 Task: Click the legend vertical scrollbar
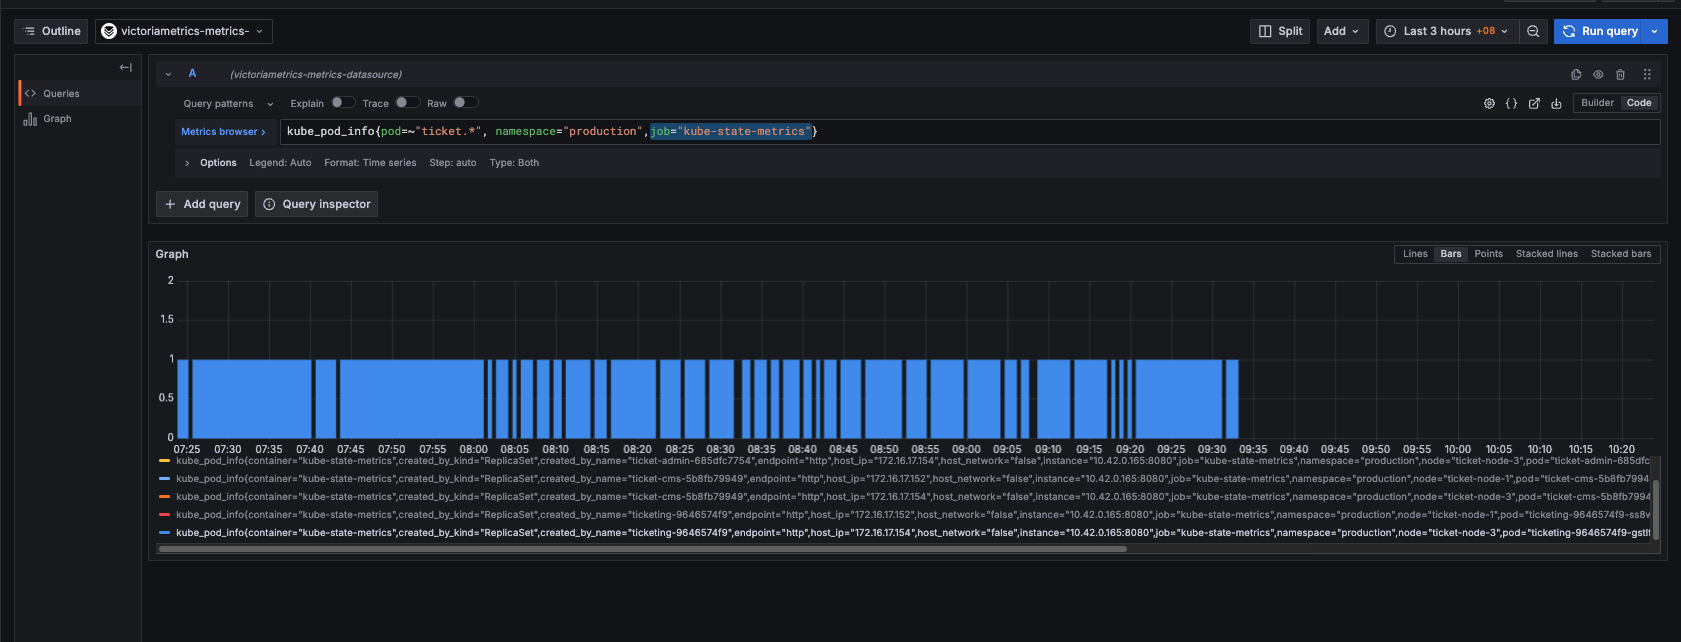[x=1656, y=509]
